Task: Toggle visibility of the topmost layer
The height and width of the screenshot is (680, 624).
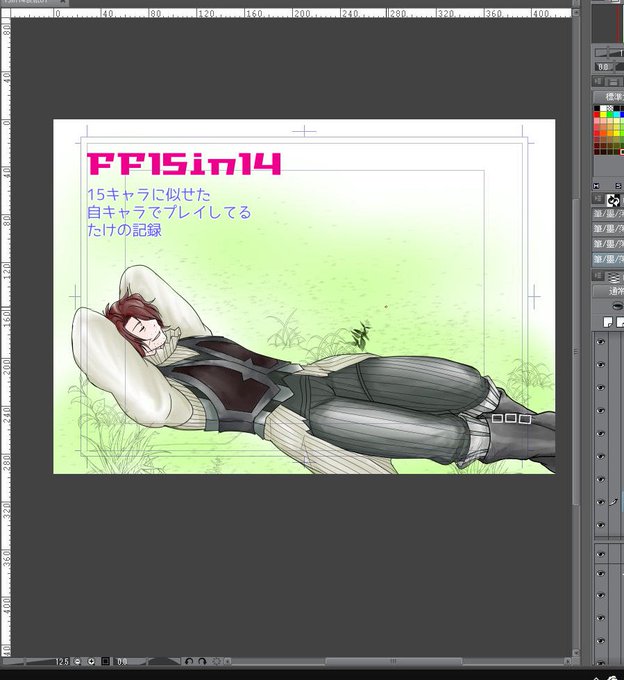Action: coord(601,342)
